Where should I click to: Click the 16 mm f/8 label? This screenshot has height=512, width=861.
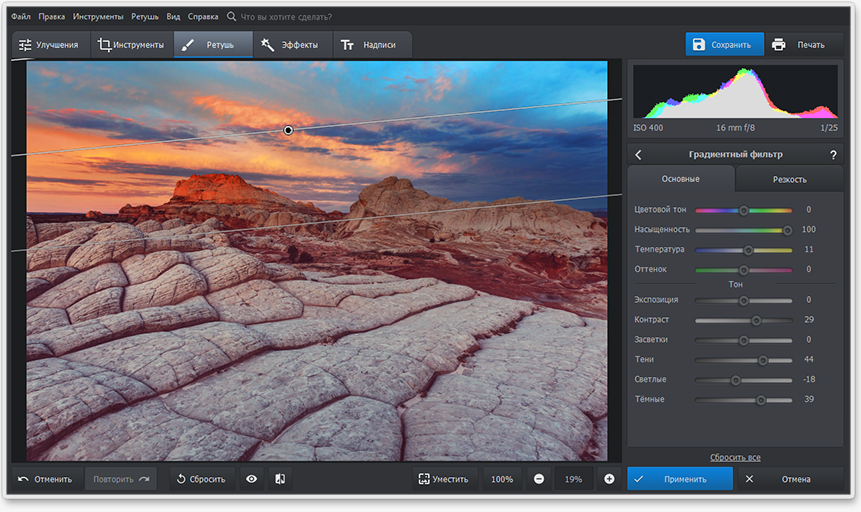[735, 127]
